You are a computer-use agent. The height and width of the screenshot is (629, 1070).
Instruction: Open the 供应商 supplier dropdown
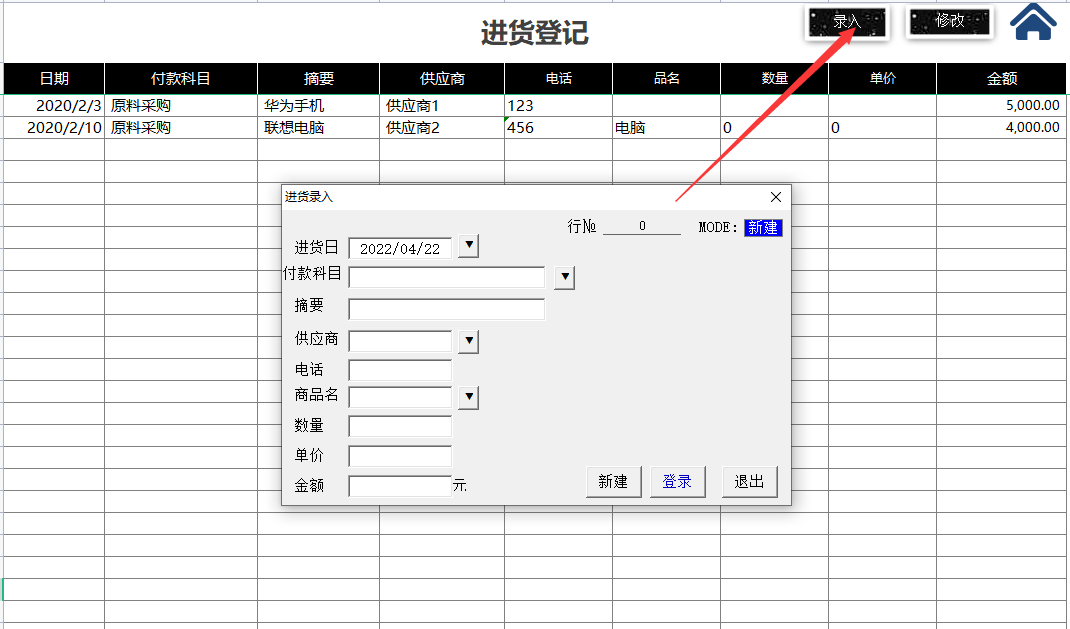click(468, 340)
